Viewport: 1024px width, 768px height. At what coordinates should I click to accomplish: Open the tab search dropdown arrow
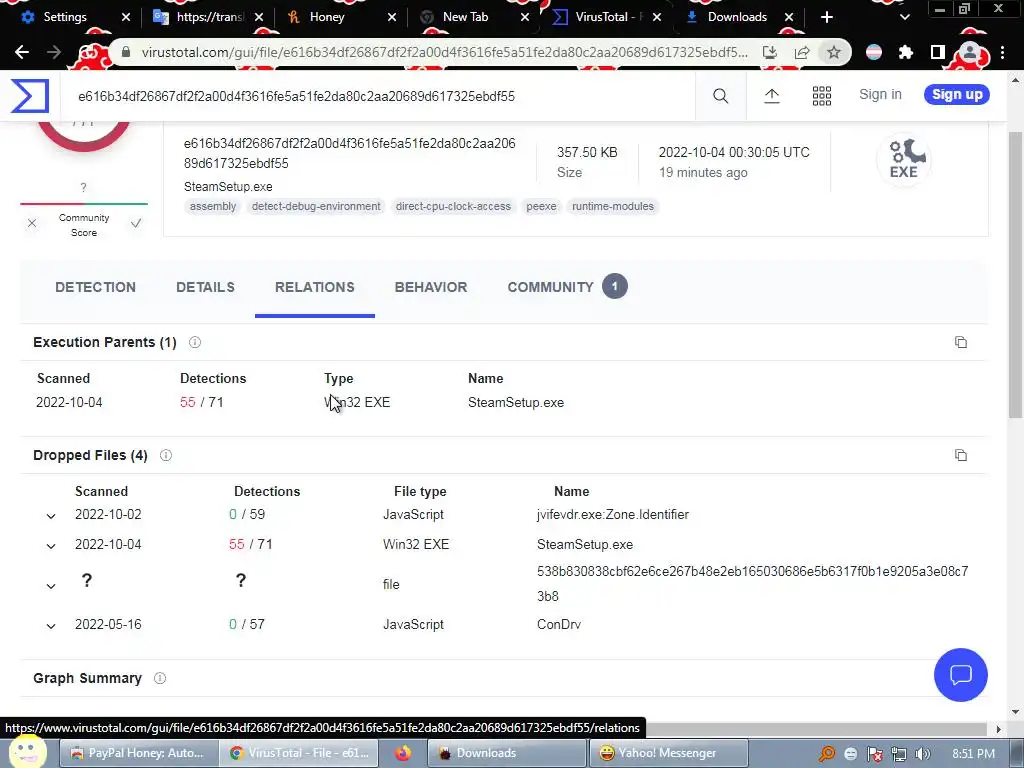click(x=904, y=17)
